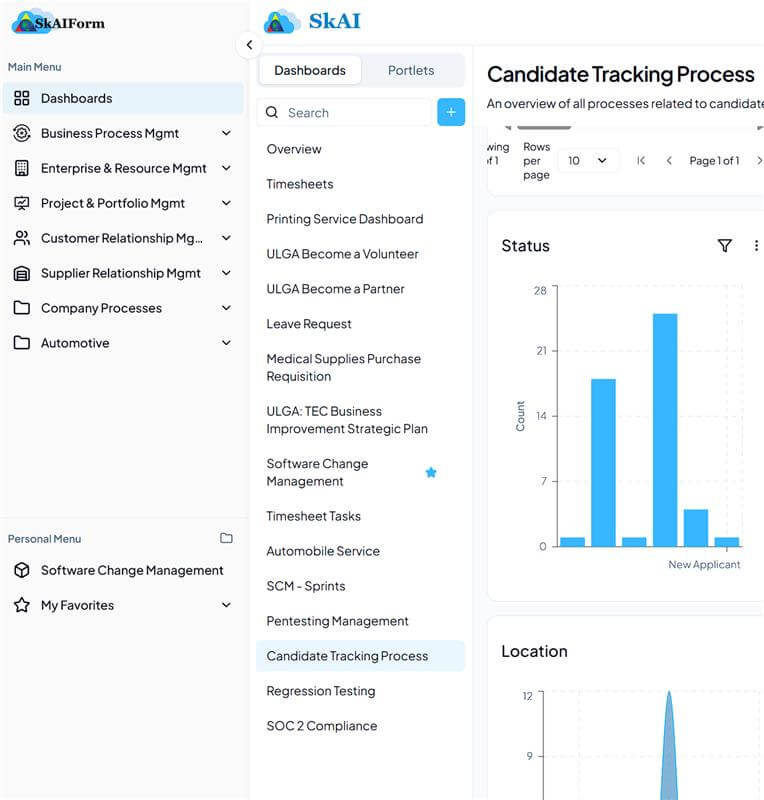Switch to the Portlets tab
764x800 pixels.
pyautogui.click(x=411, y=70)
